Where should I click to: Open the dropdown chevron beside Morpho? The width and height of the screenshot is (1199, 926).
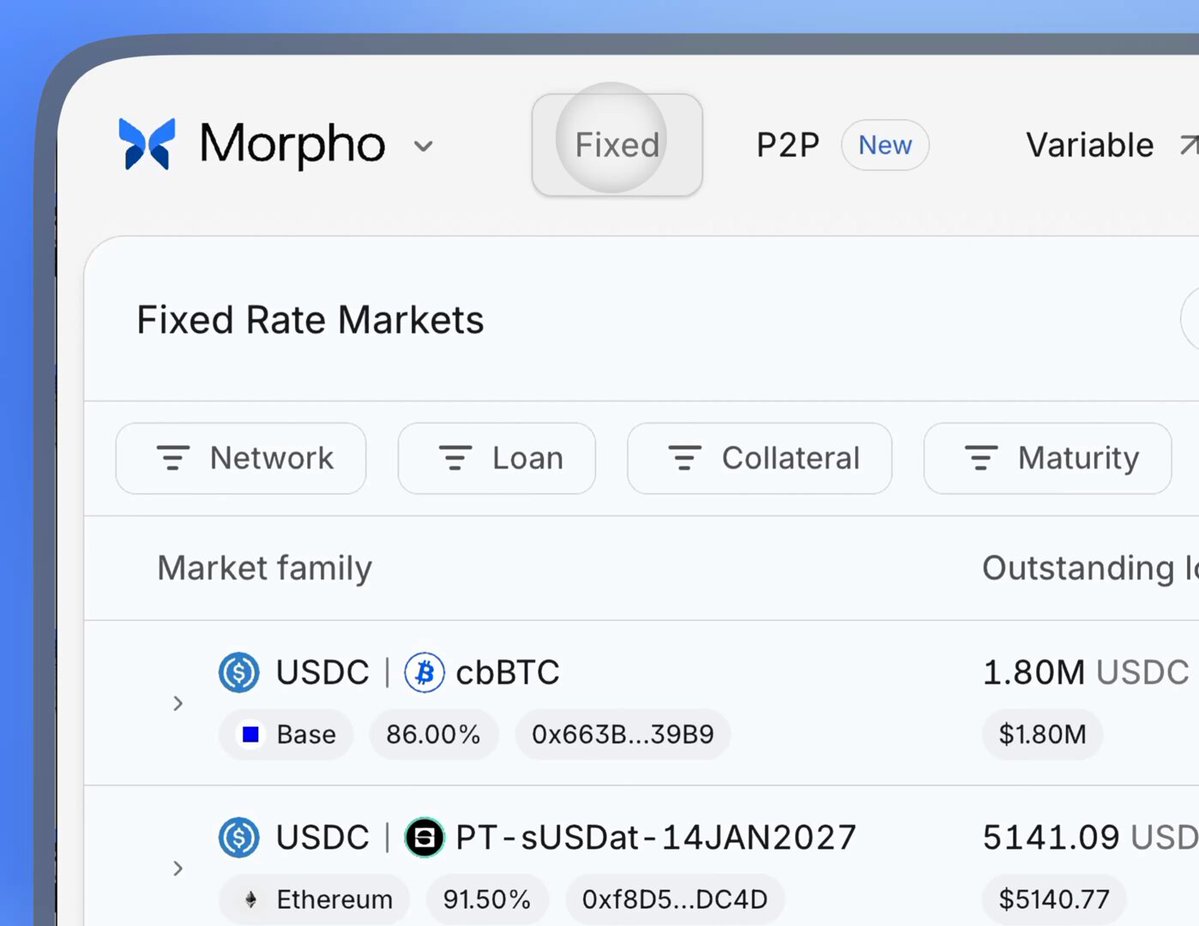click(423, 145)
